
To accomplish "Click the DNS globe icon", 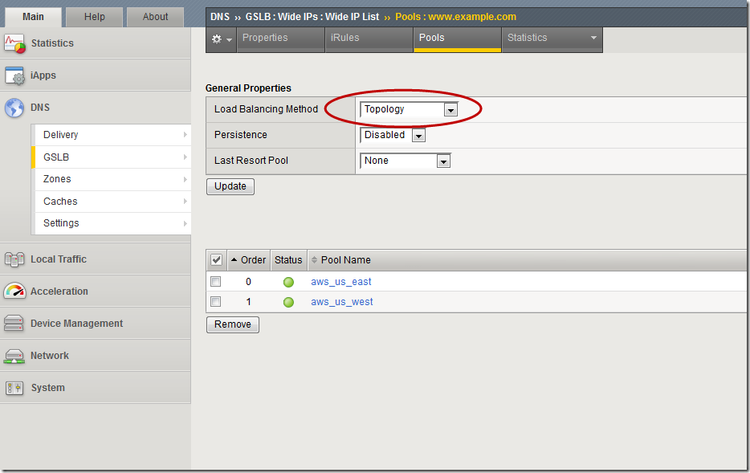I will coord(14,108).
